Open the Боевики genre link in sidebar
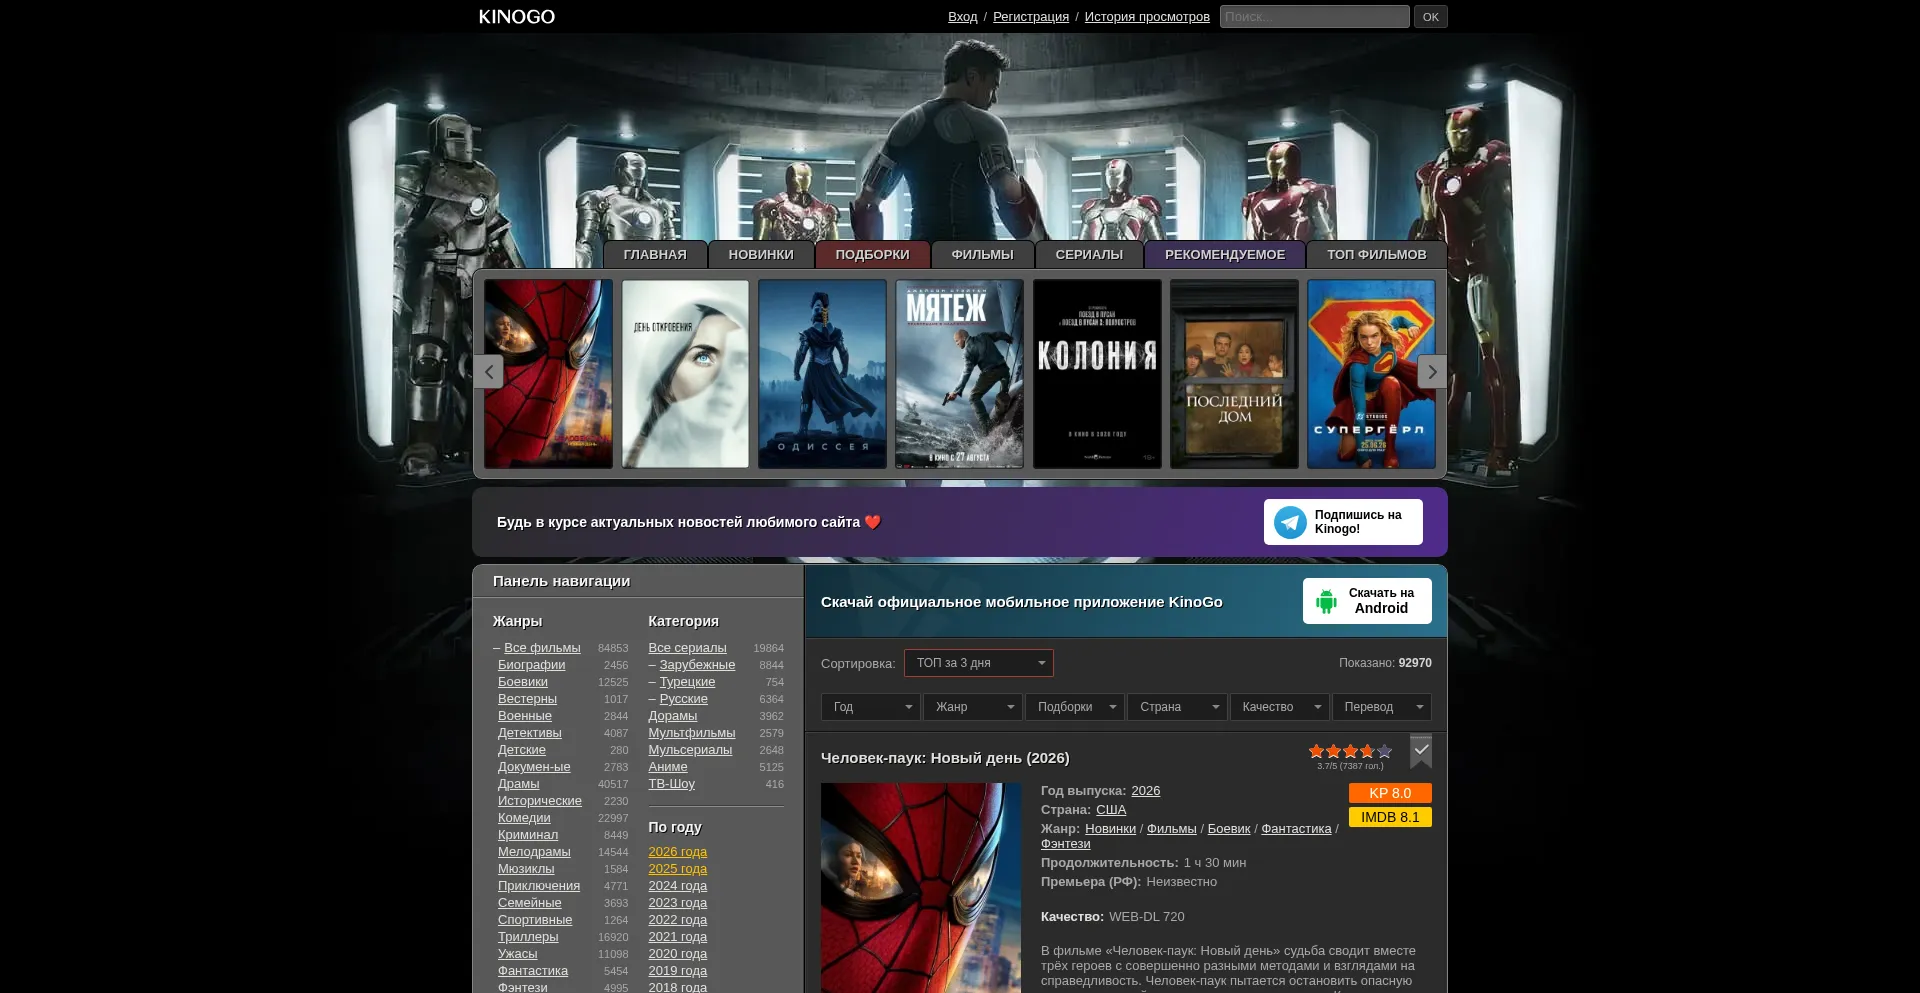The width and height of the screenshot is (1920, 993). (x=523, y=682)
